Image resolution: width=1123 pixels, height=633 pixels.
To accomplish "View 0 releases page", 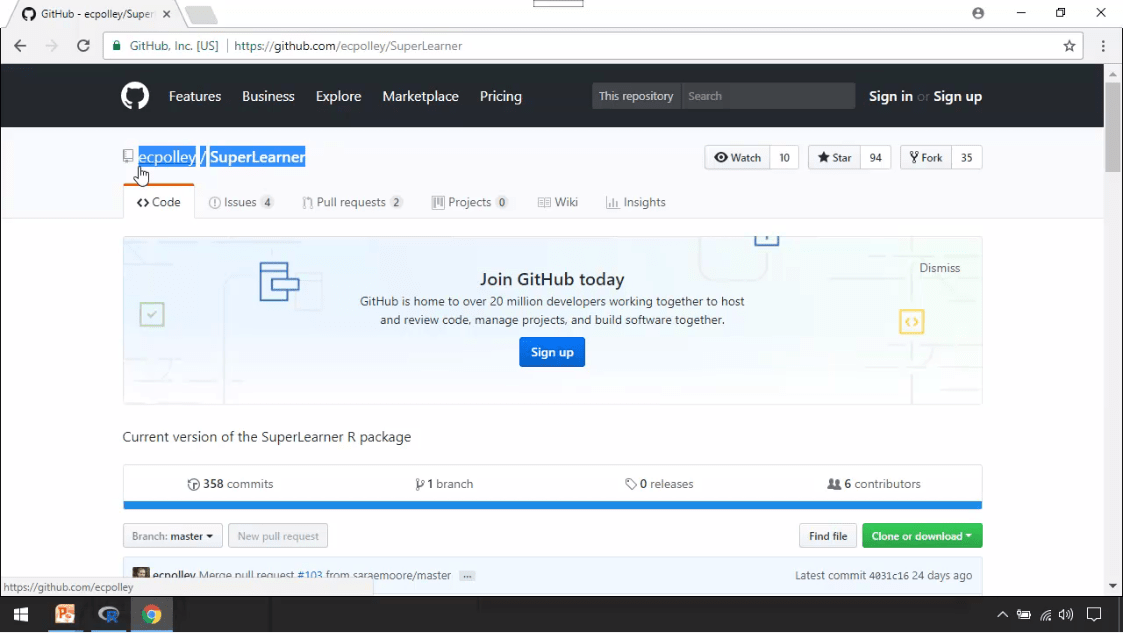I will (x=659, y=484).
